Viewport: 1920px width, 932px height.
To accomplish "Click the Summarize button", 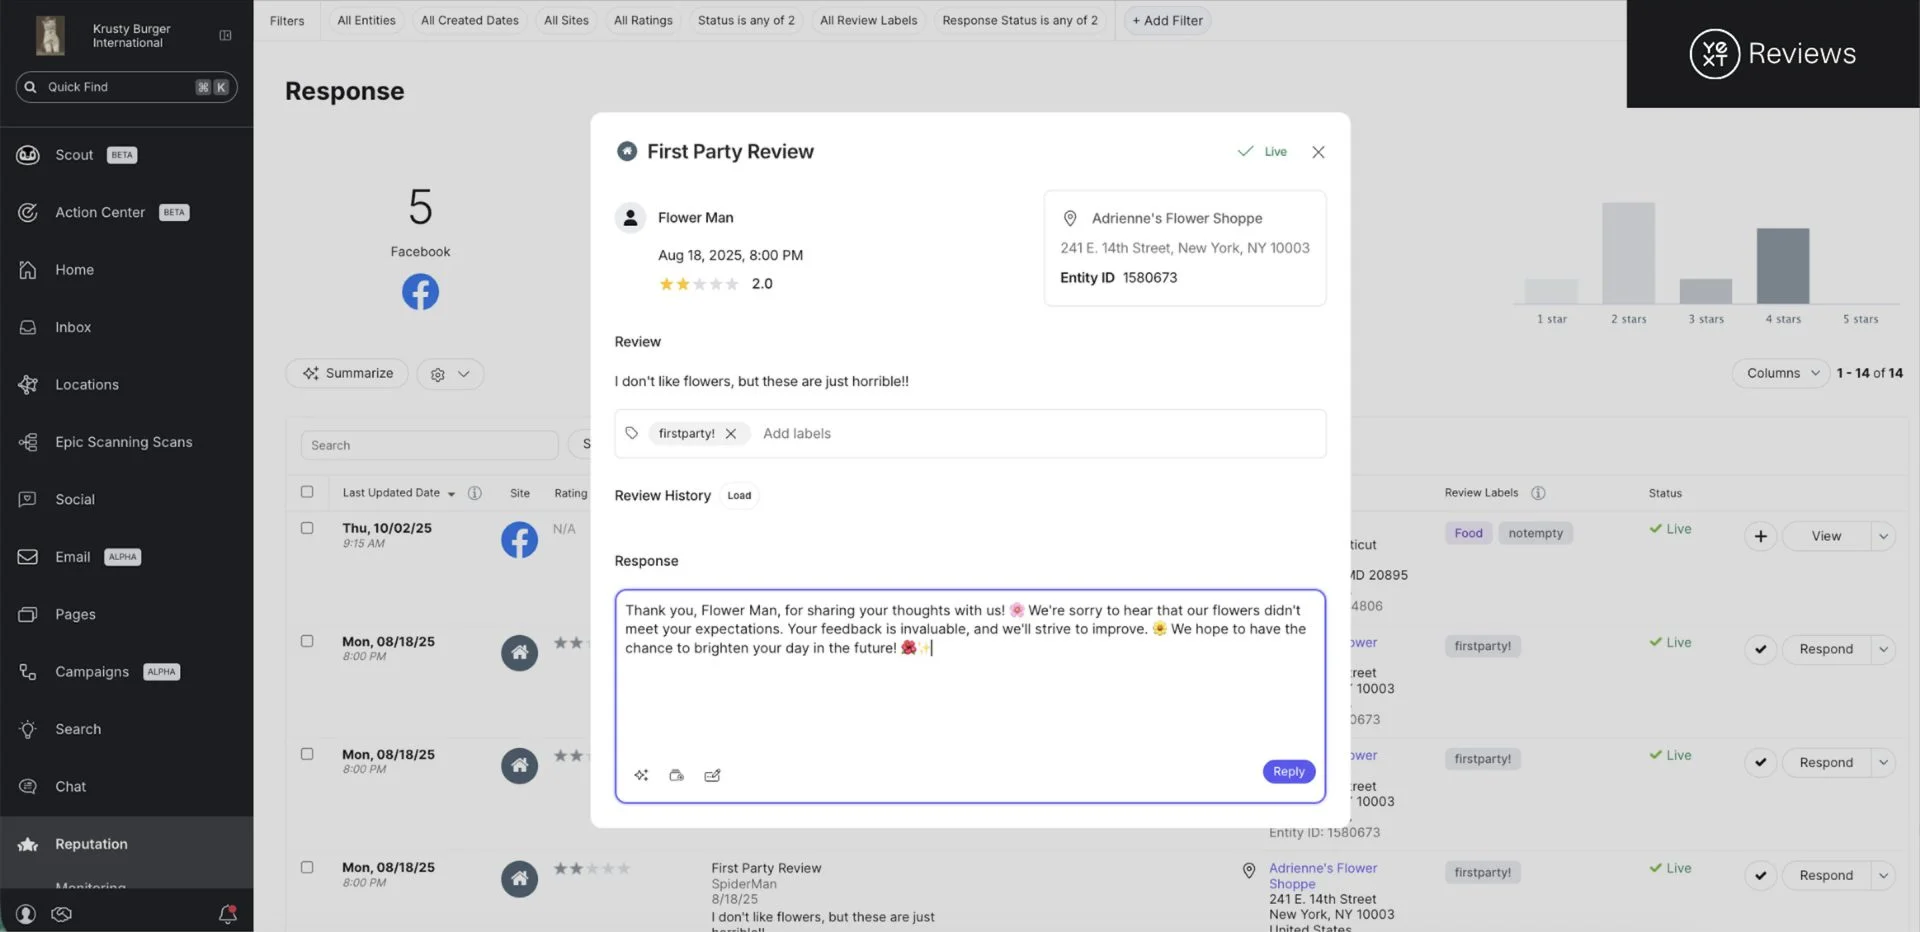I will 348,374.
